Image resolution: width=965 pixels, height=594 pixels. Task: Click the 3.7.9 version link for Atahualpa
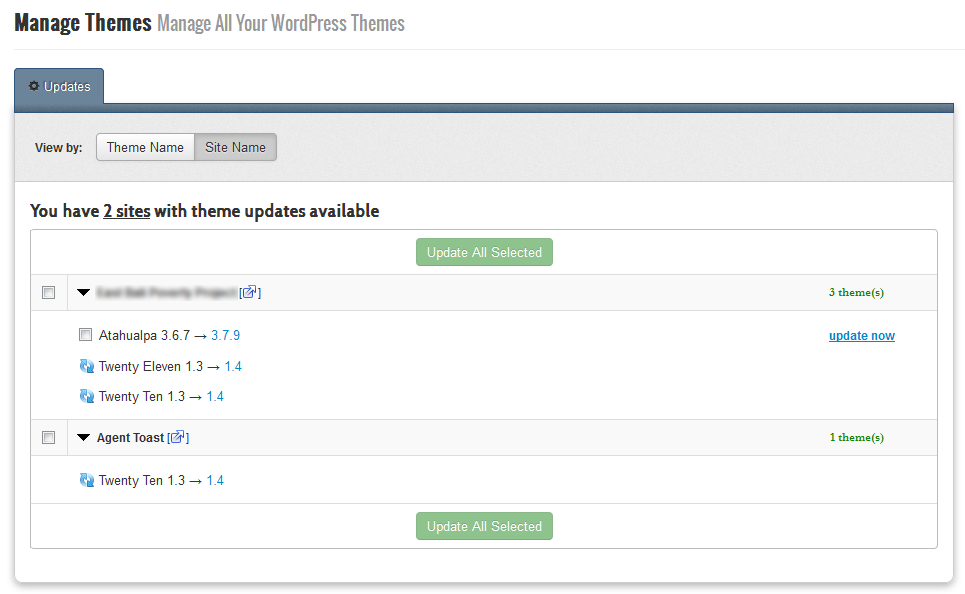[225, 335]
